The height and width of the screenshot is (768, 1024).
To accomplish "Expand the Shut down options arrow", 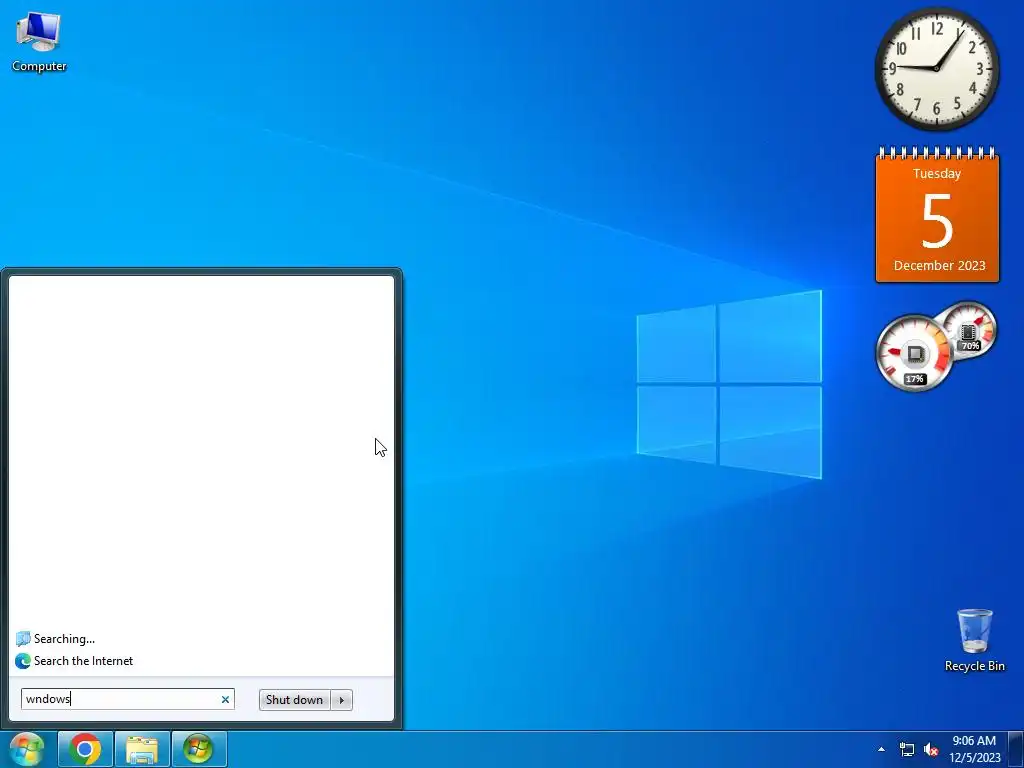I will (342, 699).
